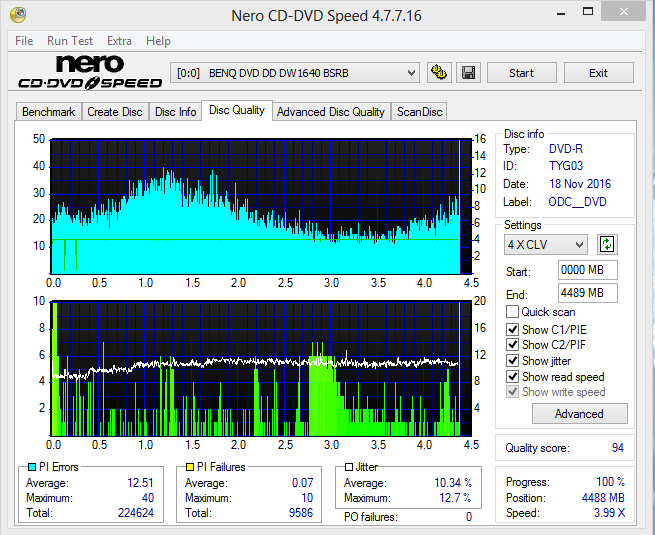Click the label ODC__DVD text
655x535 pixels.
[x=577, y=202]
